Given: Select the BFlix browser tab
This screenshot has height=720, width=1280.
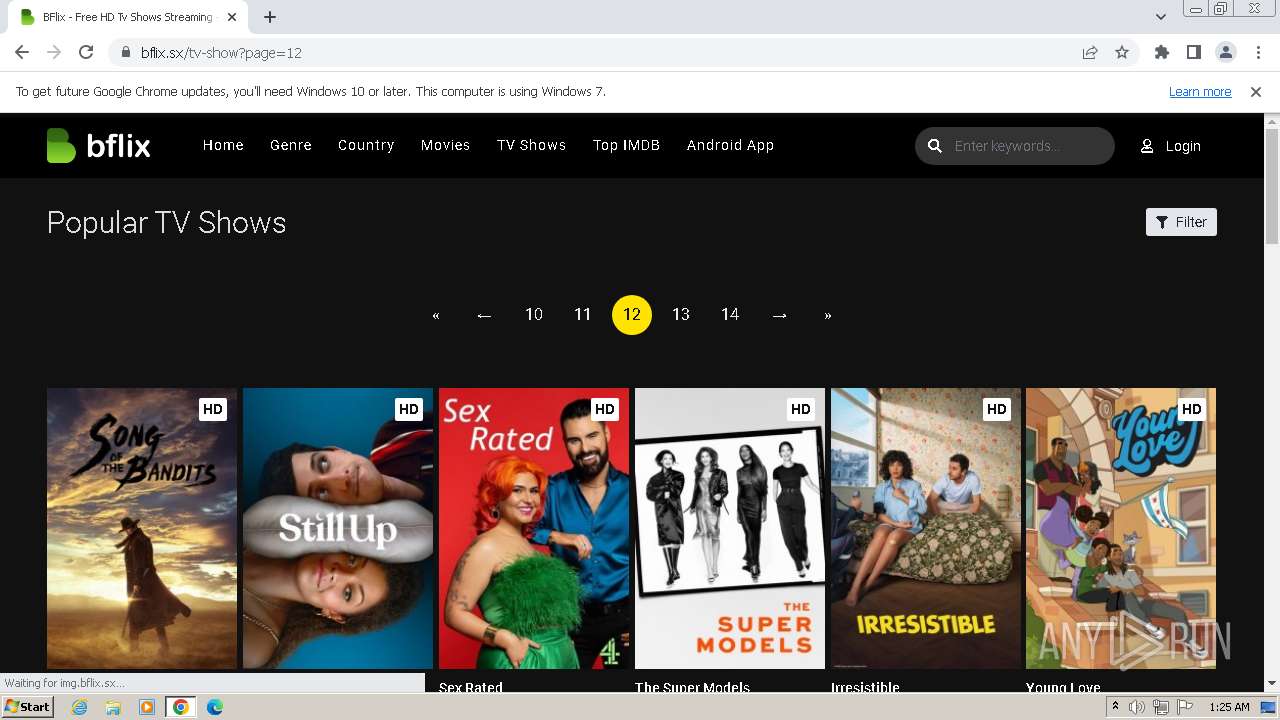Looking at the screenshot, I should click(128, 17).
